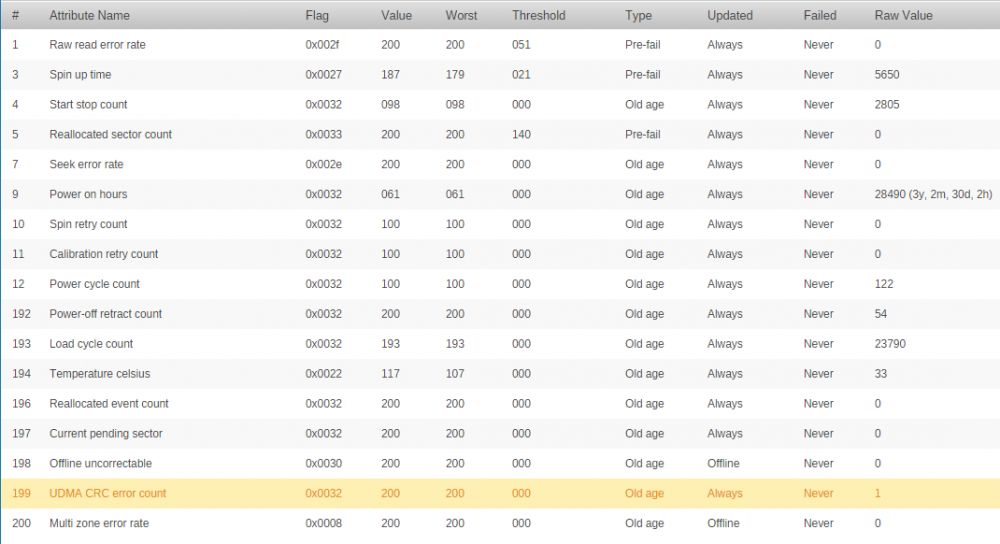Click the # column header
The width and height of the screenshot is (1000, 544).
pos(15,15)
